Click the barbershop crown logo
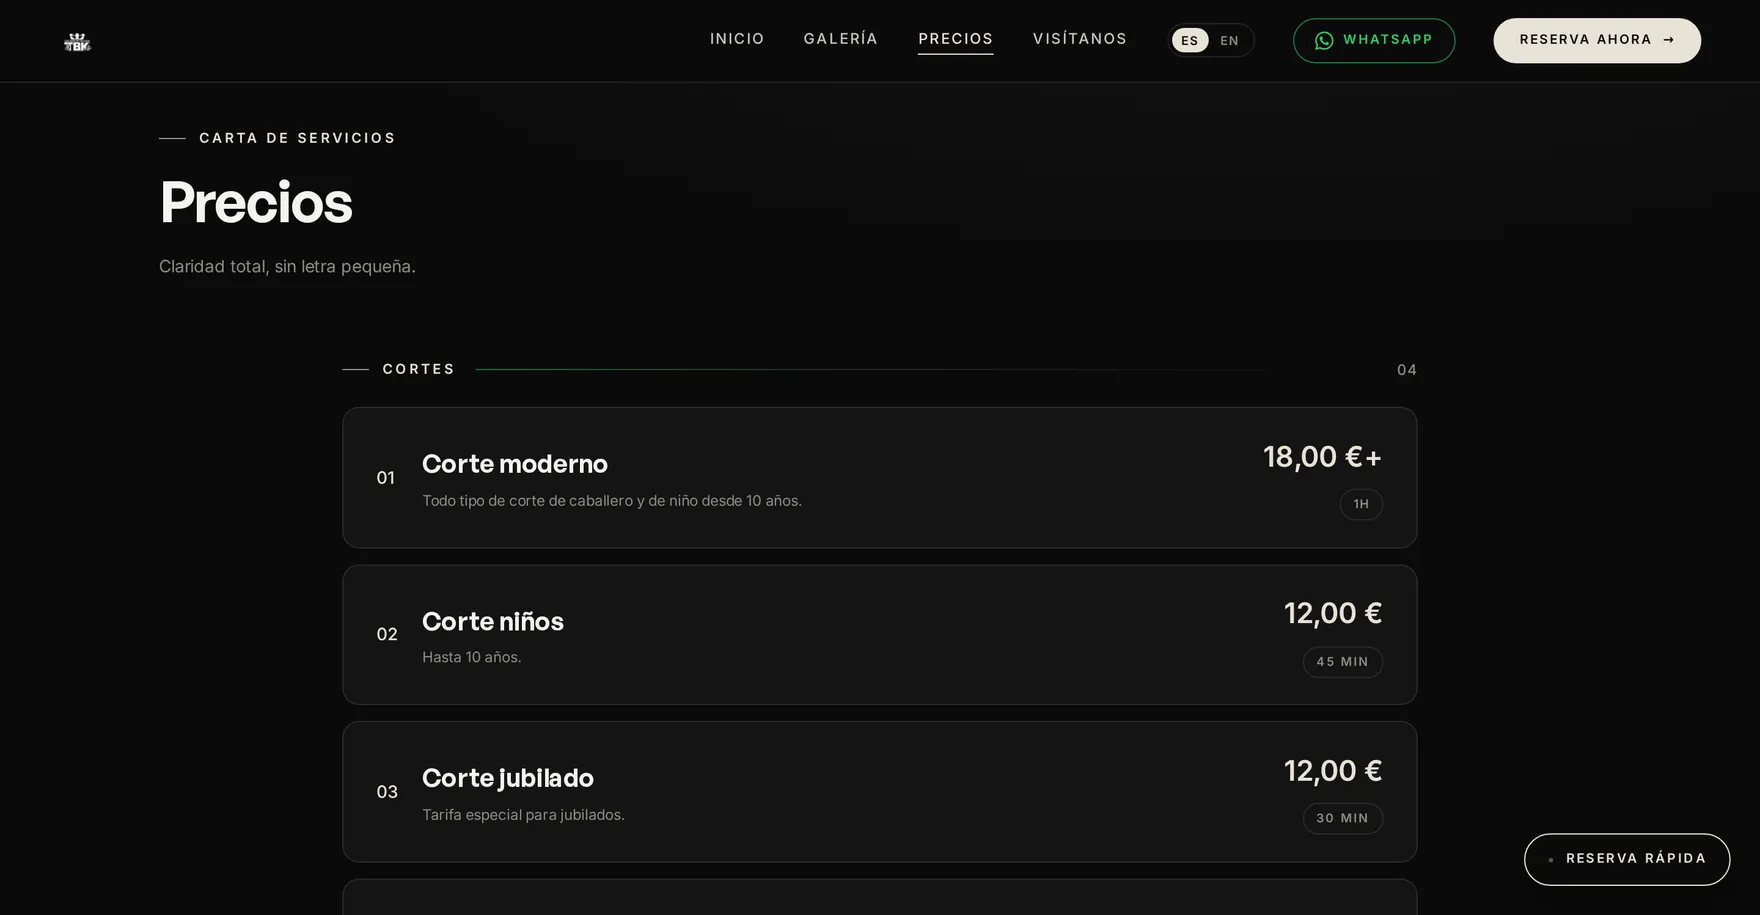This screenshot has width=1760, height=915. (77, 41)
